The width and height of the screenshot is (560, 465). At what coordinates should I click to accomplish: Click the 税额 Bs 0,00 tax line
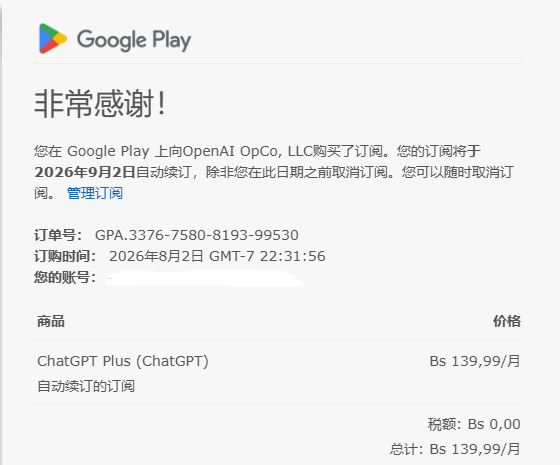474,424
